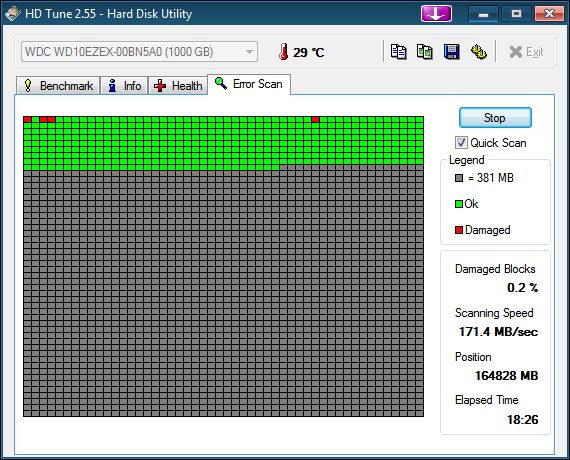
Task: Click the green Ok legend swatch
Action: click(459, 204)
